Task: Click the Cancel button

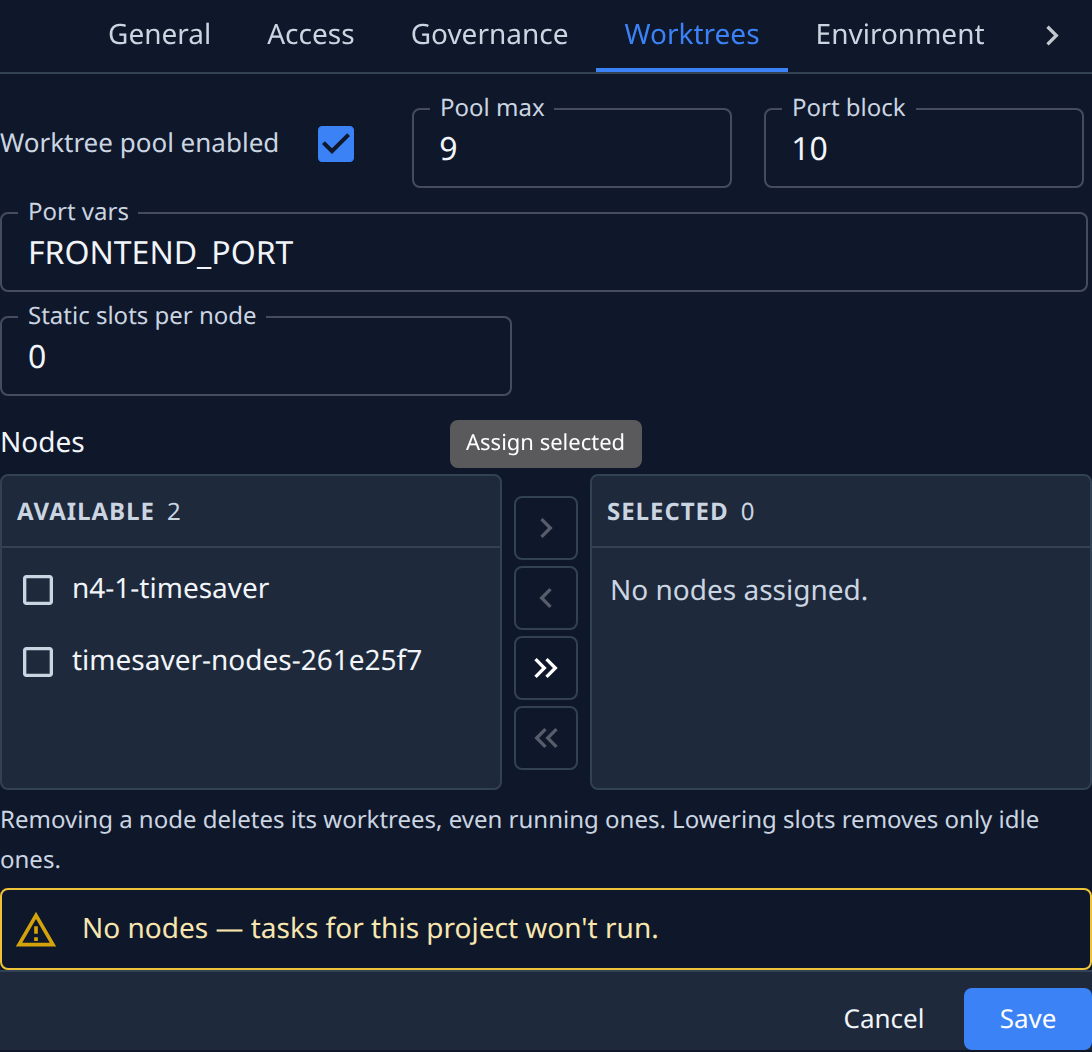Action: tap(884, 1019)
